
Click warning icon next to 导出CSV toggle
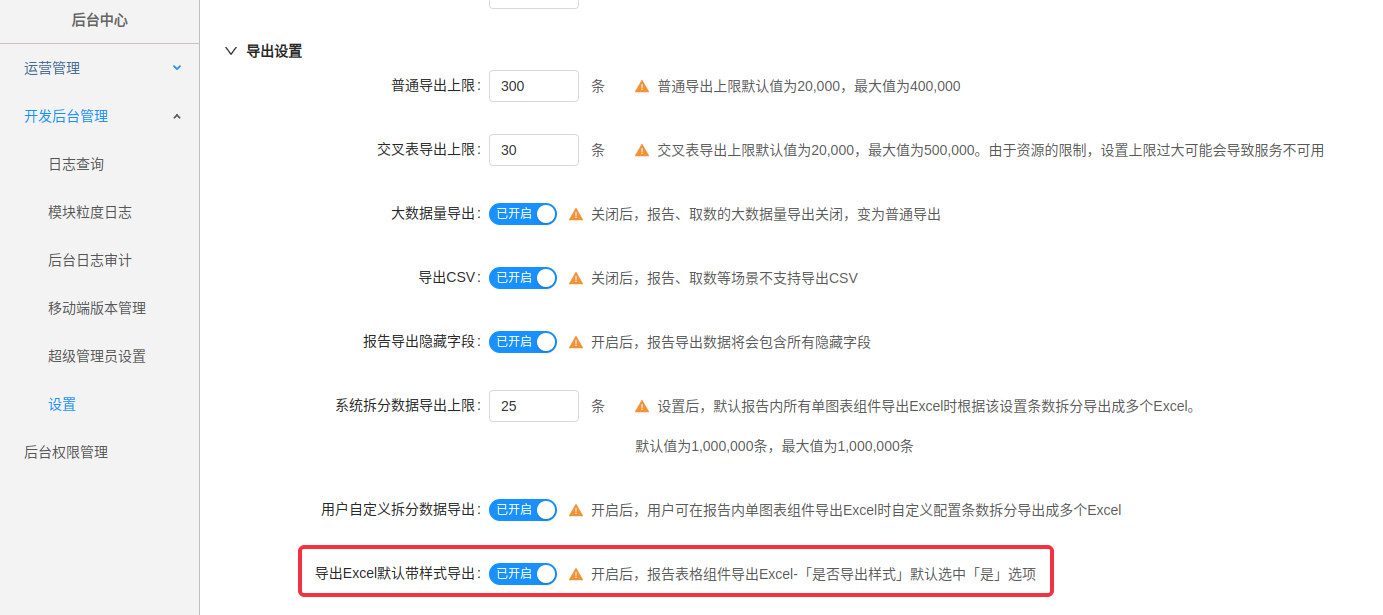(x=576, y=279)
